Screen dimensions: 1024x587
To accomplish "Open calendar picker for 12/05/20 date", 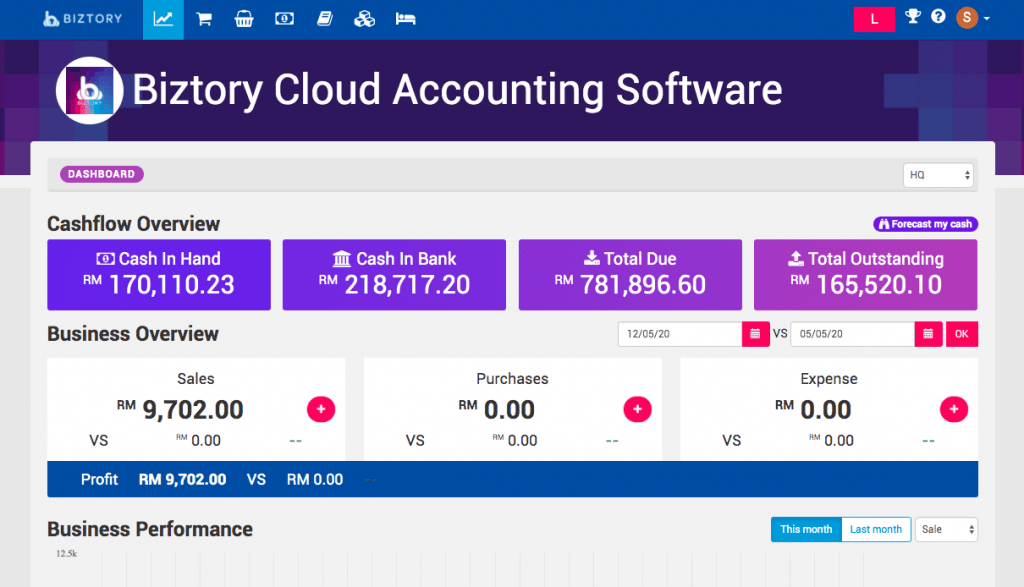I will point(756,334).
